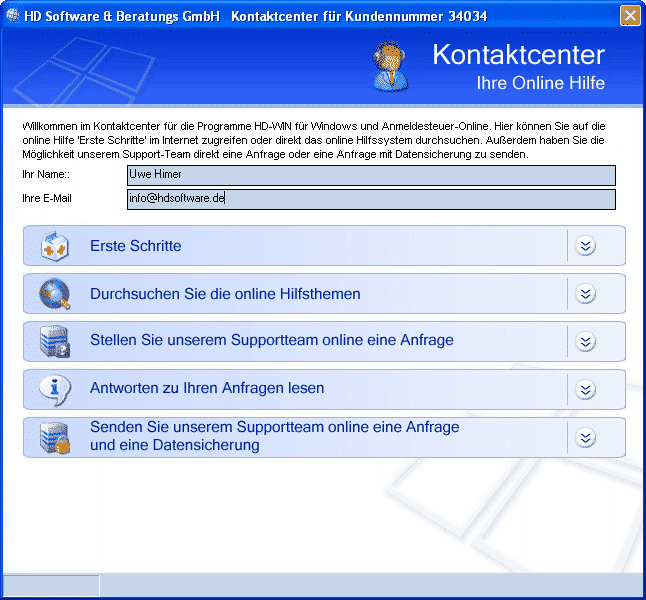646x600 pixels.
Task: Close the Kontaktcenter window
Action: tap(630, 16)
